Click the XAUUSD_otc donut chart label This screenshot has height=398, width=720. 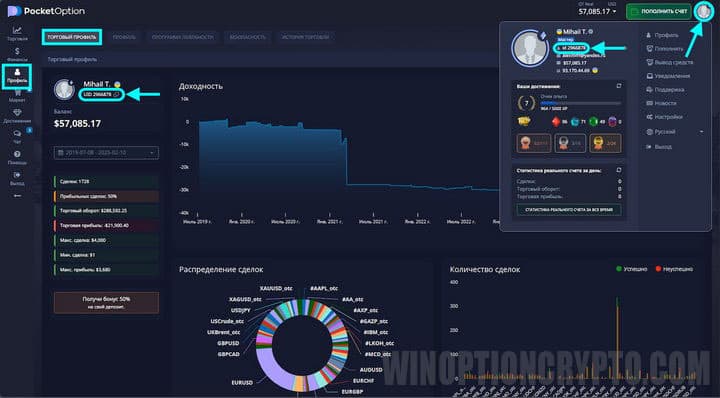(x=276, y=288)
